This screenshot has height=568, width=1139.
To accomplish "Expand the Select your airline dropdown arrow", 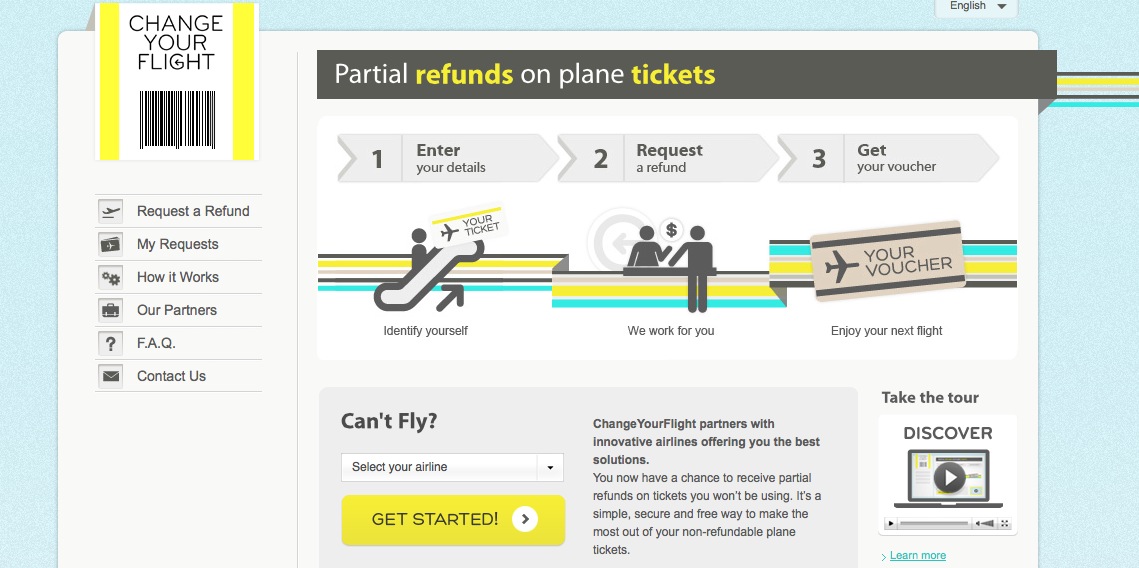I will (x=550, y=468).
